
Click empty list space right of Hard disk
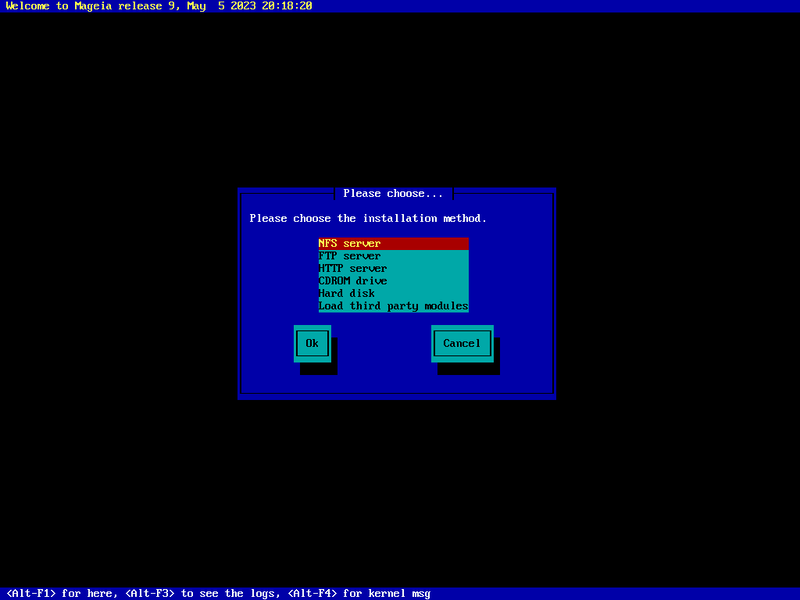(x=425, y=293)
